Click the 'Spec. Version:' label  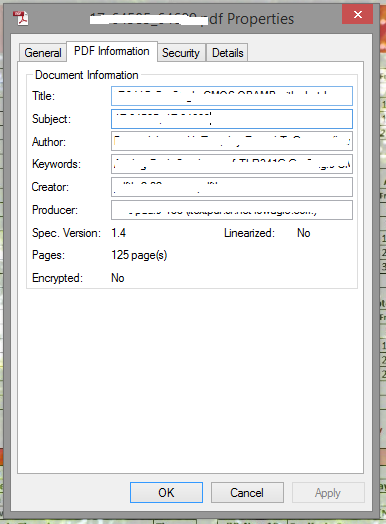(66, 233)
